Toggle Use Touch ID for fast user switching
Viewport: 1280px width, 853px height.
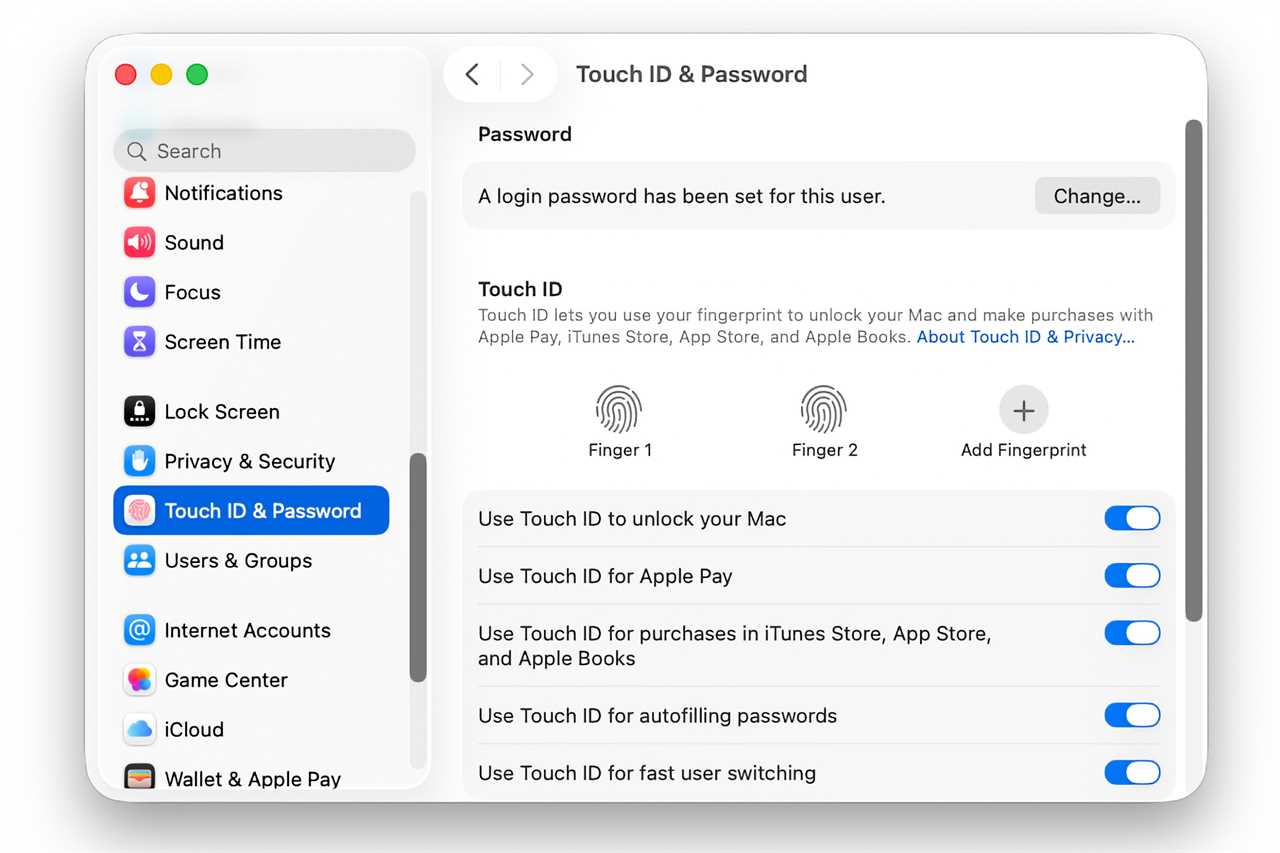pyautogui.click(x=1132, y=772)
